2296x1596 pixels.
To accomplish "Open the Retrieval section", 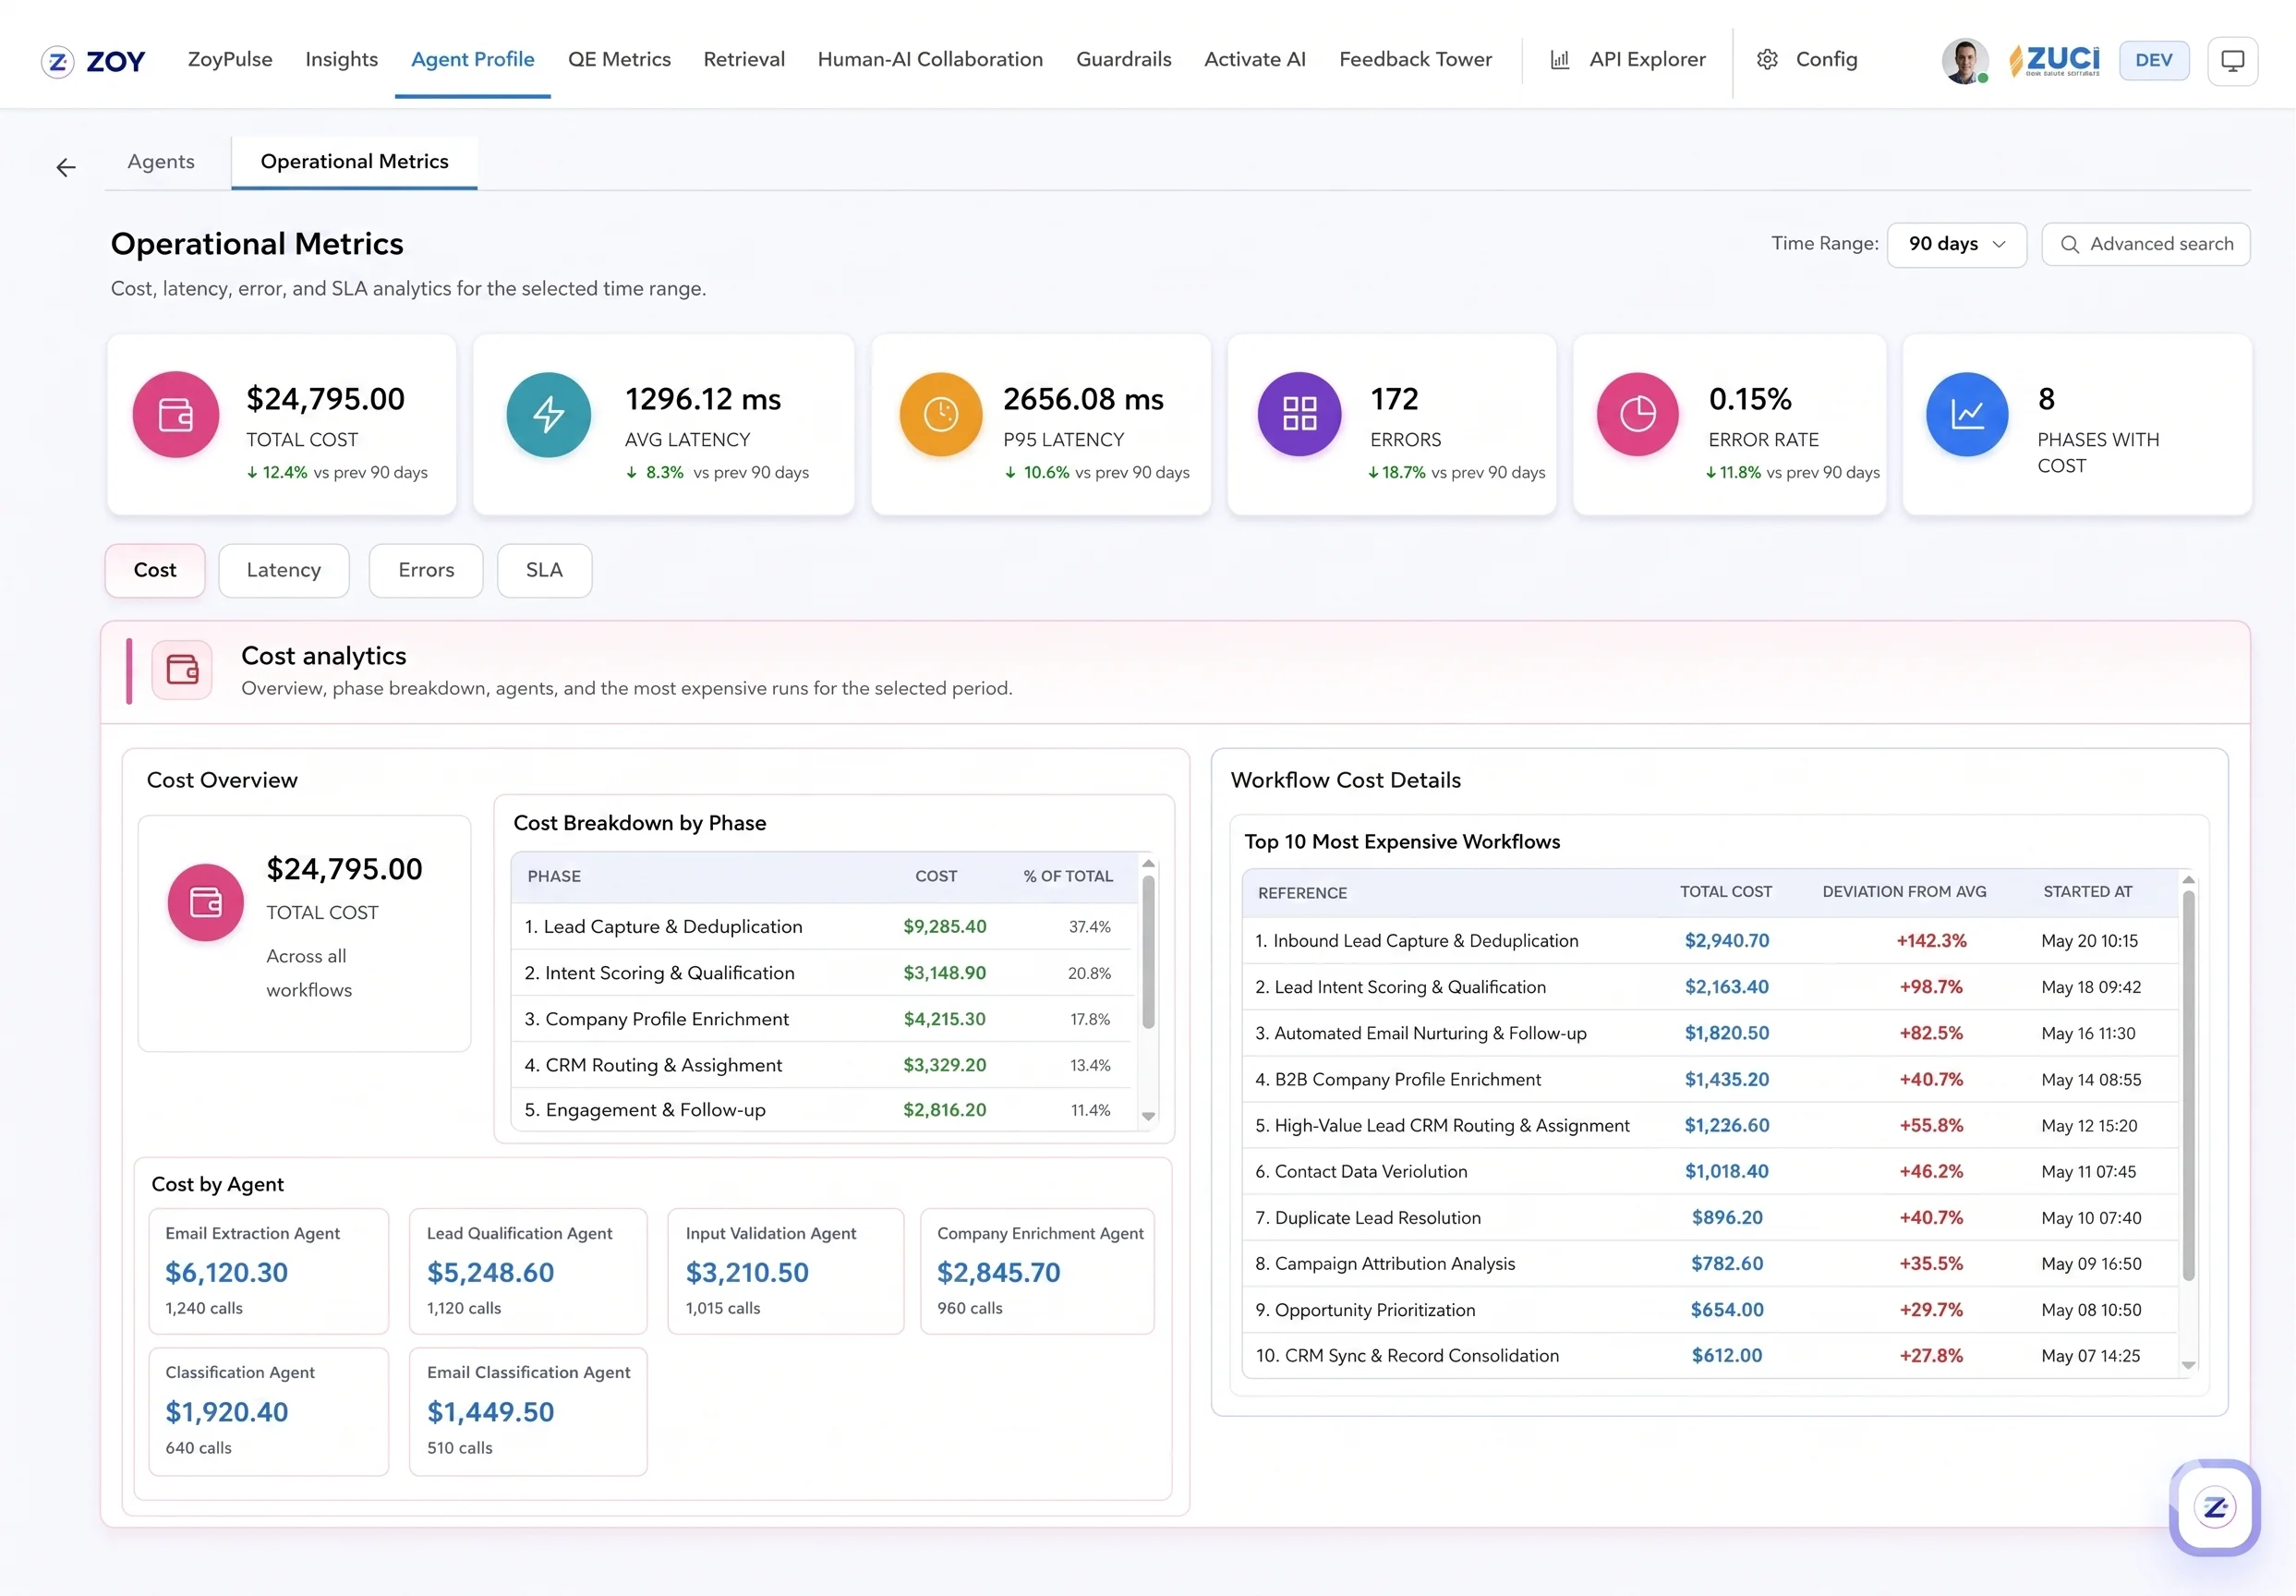I will [744, 59].
